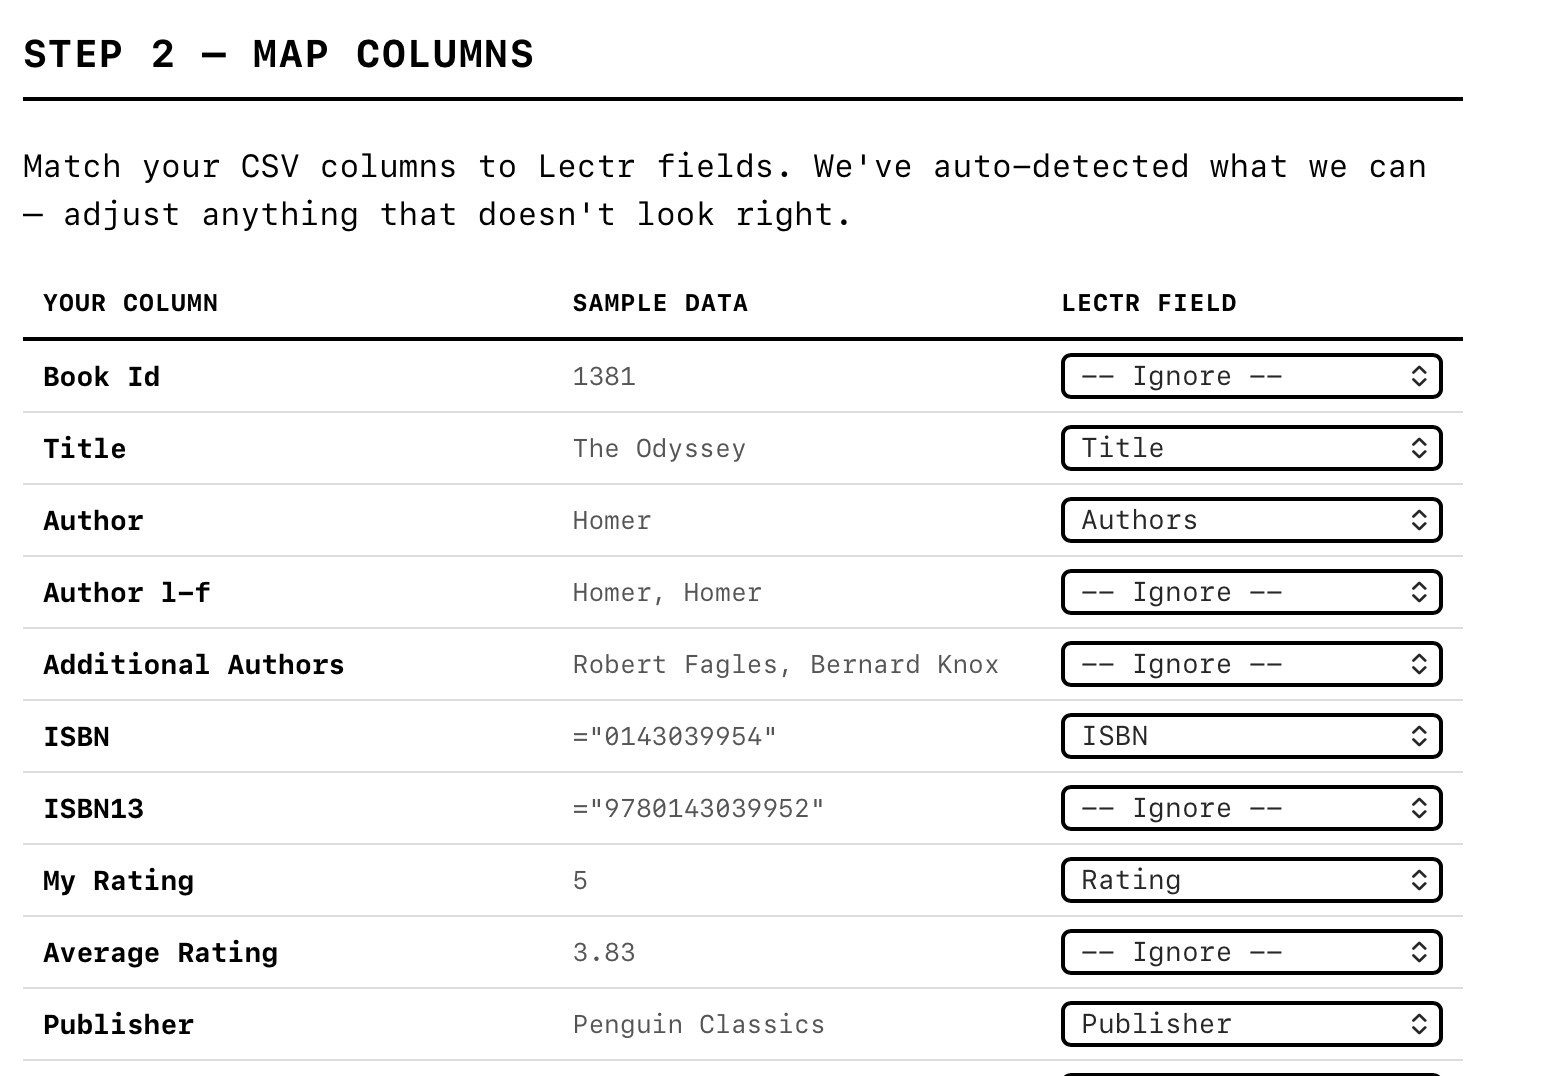Change the Book Id mapping from Ignore
Image resolution: width=1560 pixels, height=1076 pixels.
pos(1250,376)
